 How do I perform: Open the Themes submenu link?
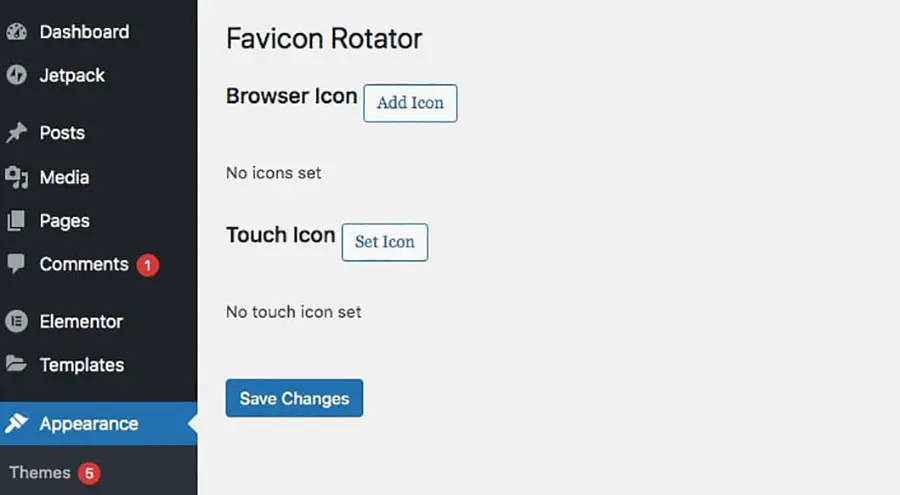tap(40, 473)
